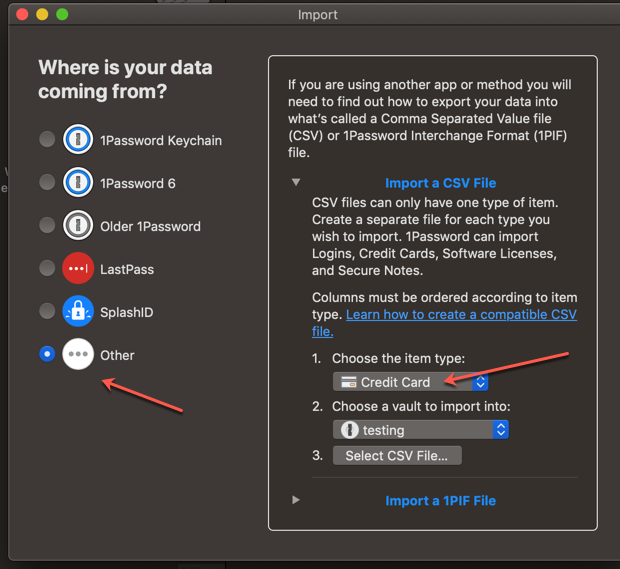This screenshot has width=620, height=569.
Task: Click the Older 1Password gray icon
Action: [x=78, y=225]
